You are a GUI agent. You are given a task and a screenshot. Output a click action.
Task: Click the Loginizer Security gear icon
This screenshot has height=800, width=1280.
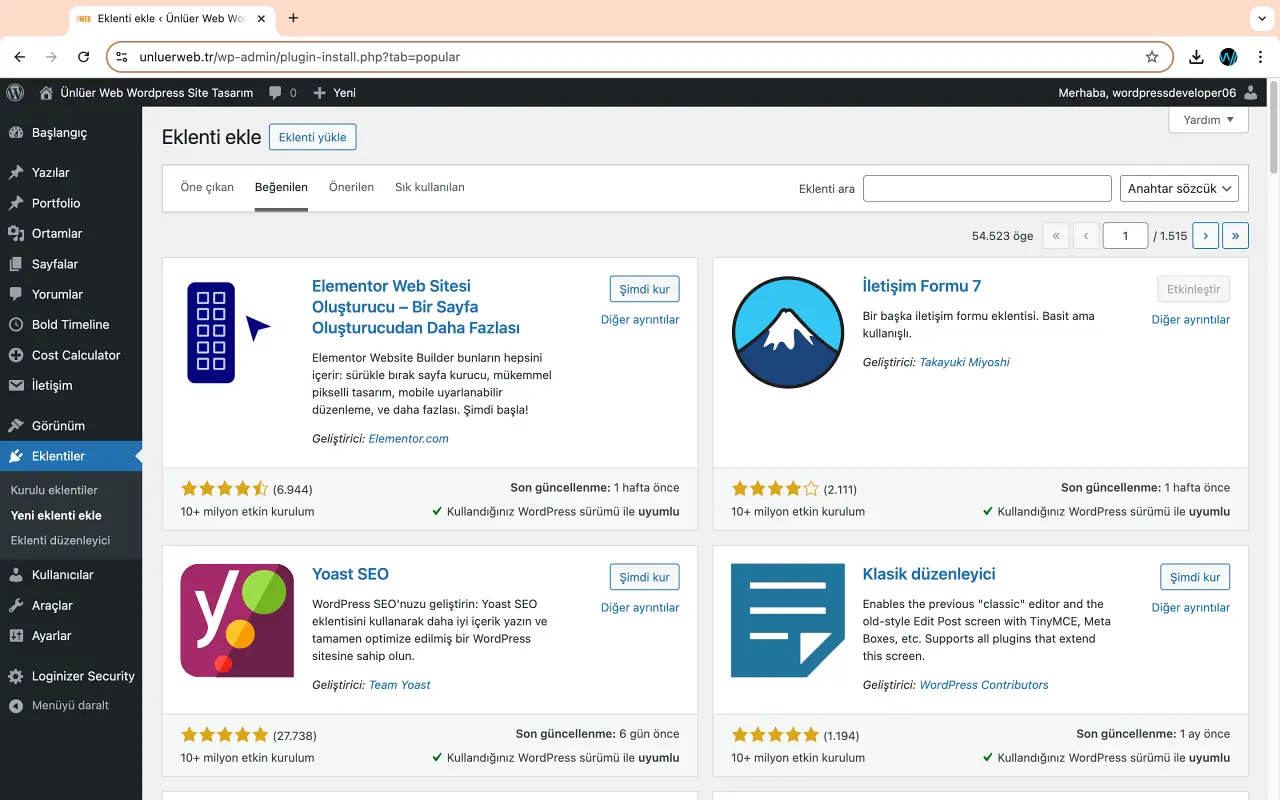click(x=15, y=676)
